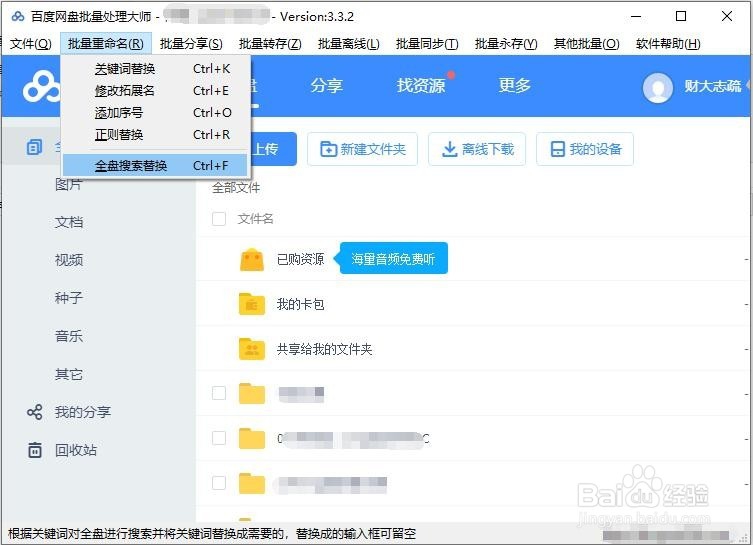Open the 批量转存(Z) menu
753x545 pixels.
pyautogui.click(x=270, y=44)
